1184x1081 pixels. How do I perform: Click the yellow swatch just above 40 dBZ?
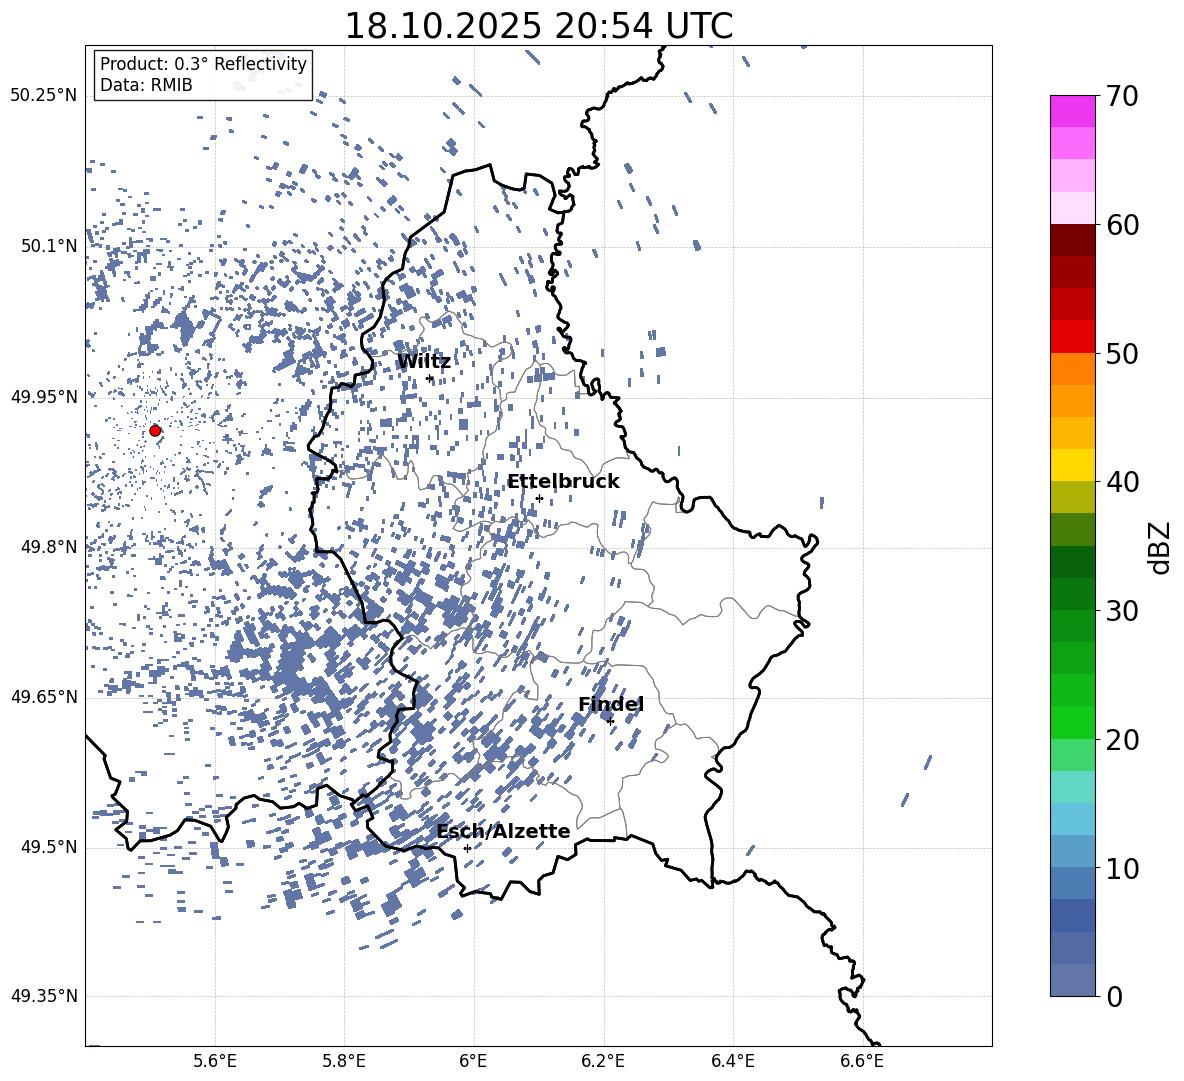click(x=1072, y=465)
